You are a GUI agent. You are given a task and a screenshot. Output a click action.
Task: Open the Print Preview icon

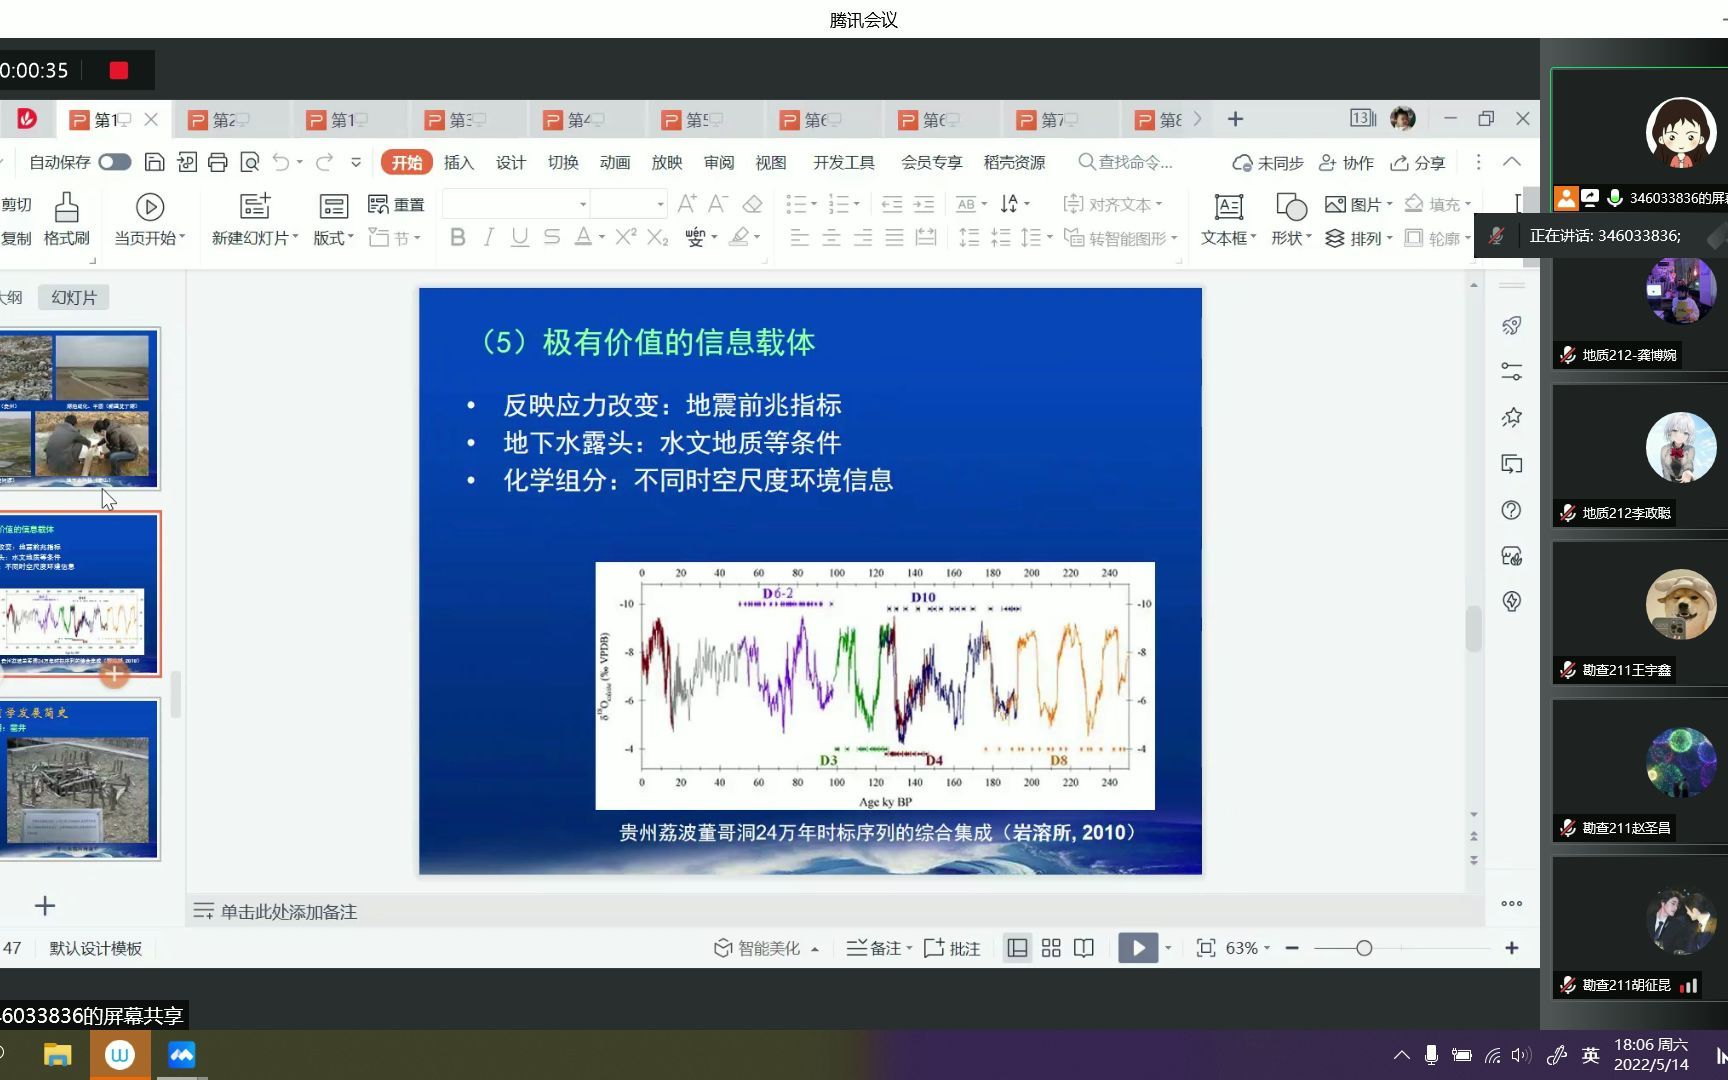pyautogui.click(x=250, y=162)
